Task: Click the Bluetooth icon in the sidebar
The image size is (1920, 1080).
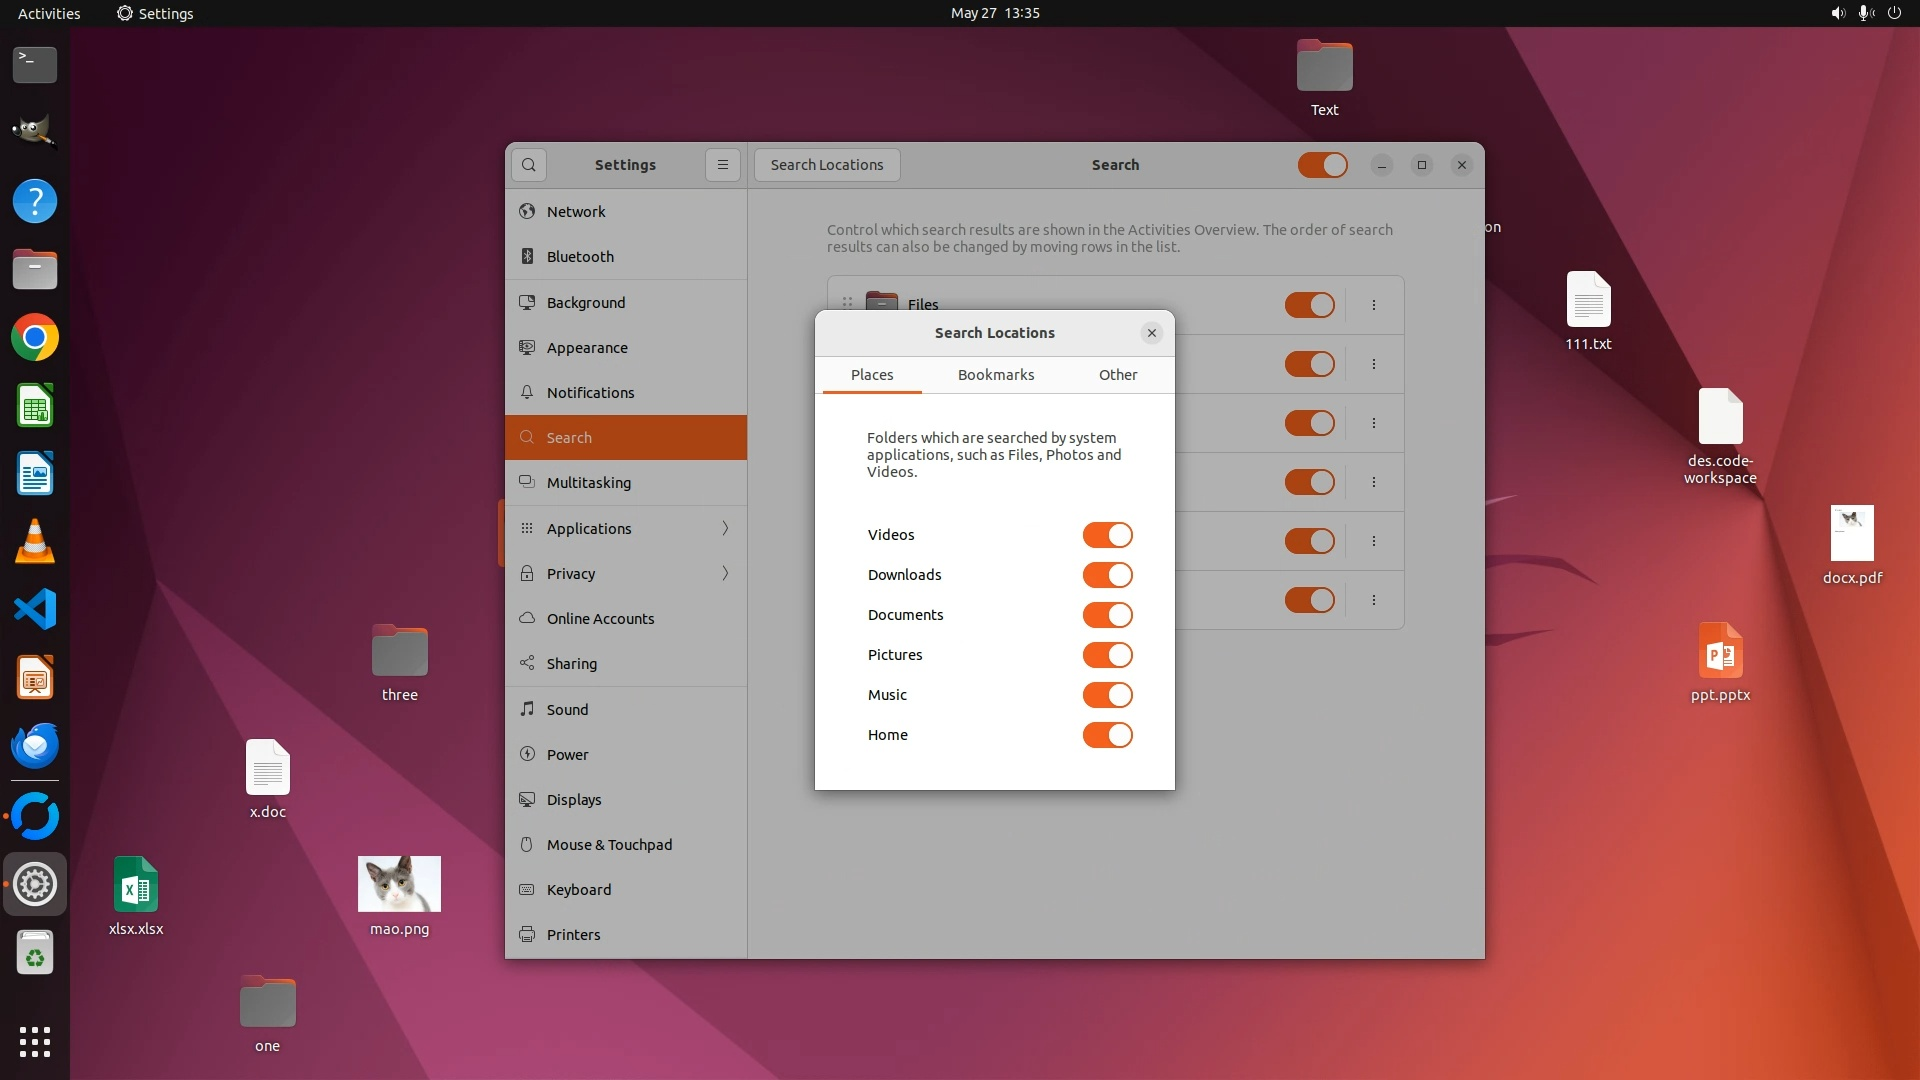Action: 527,257
